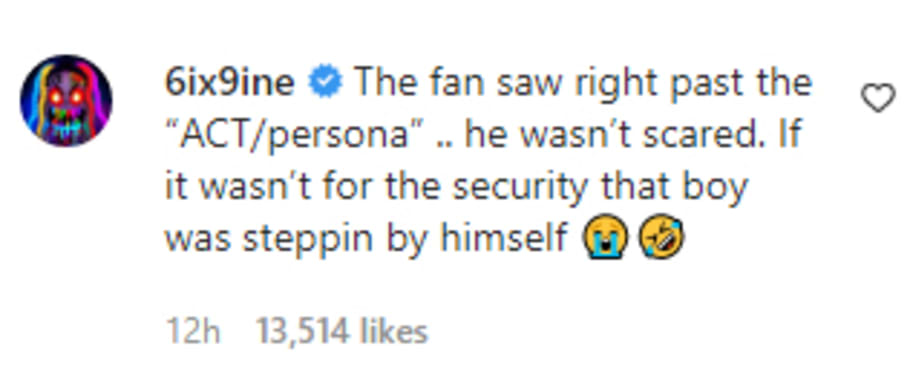Click the number 13,514 below the comment
This screenshot has width=910, height=369.
click(303, 332)
